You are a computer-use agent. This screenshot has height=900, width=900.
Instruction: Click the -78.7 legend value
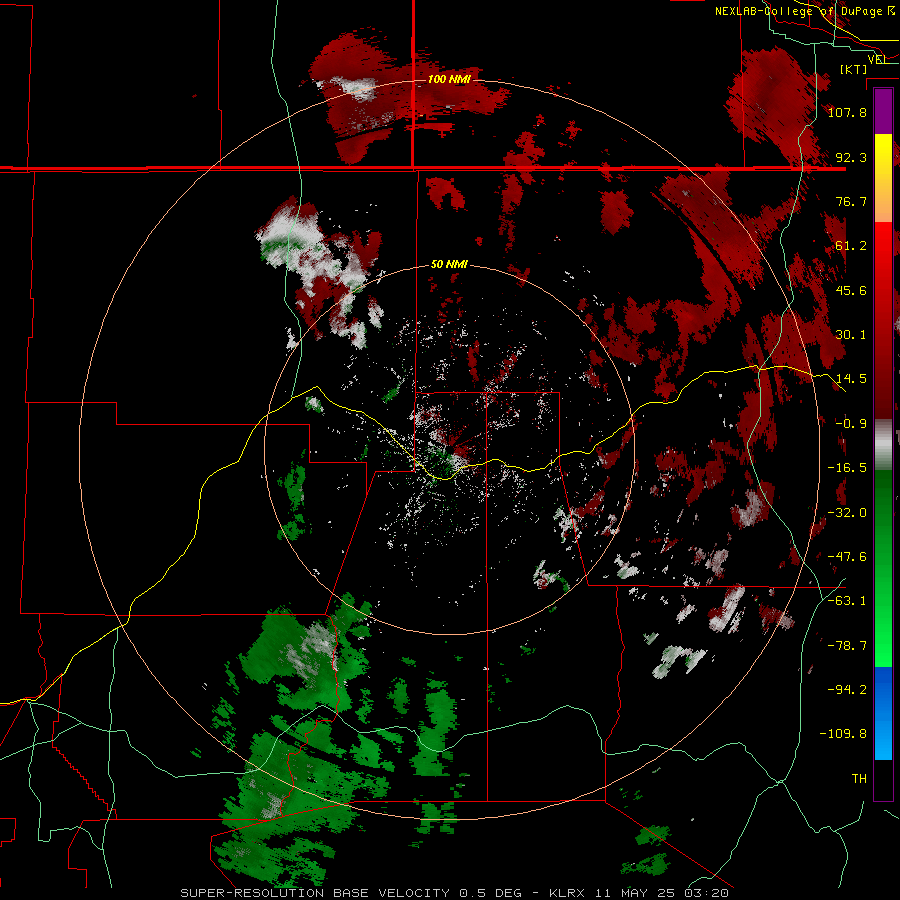[847, 646]
